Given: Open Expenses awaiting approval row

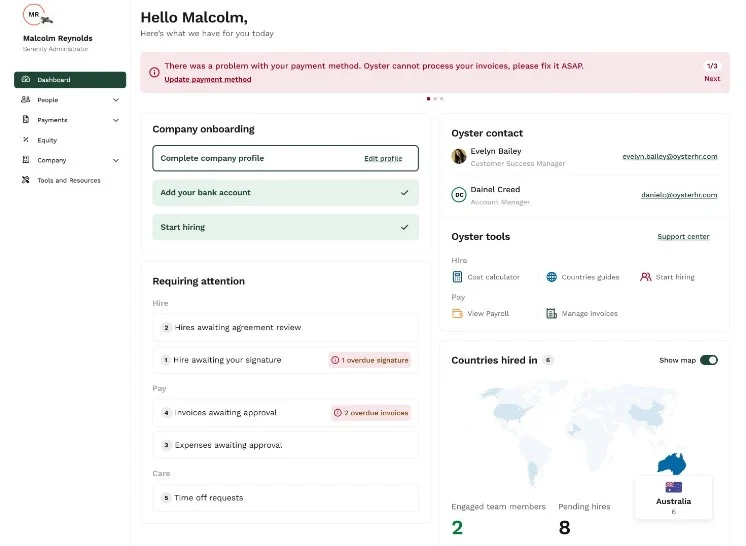Looking at the screenshot, I should tap(285, 445).
